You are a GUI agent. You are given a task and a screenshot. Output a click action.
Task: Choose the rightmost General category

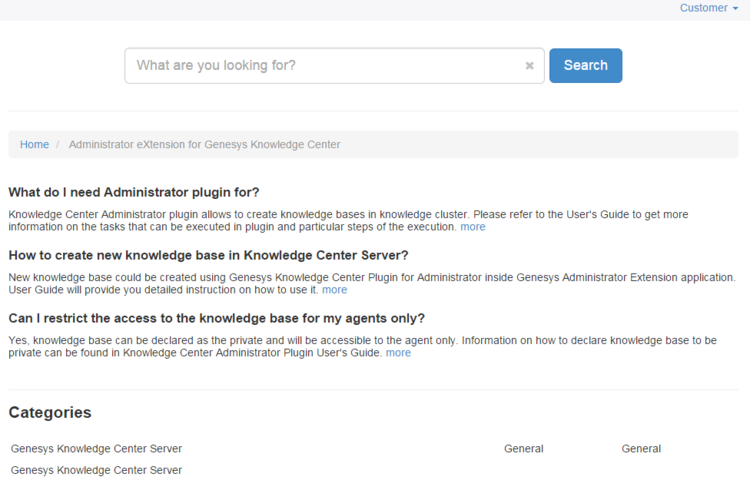pyautogui.click(x=641, y=449)
